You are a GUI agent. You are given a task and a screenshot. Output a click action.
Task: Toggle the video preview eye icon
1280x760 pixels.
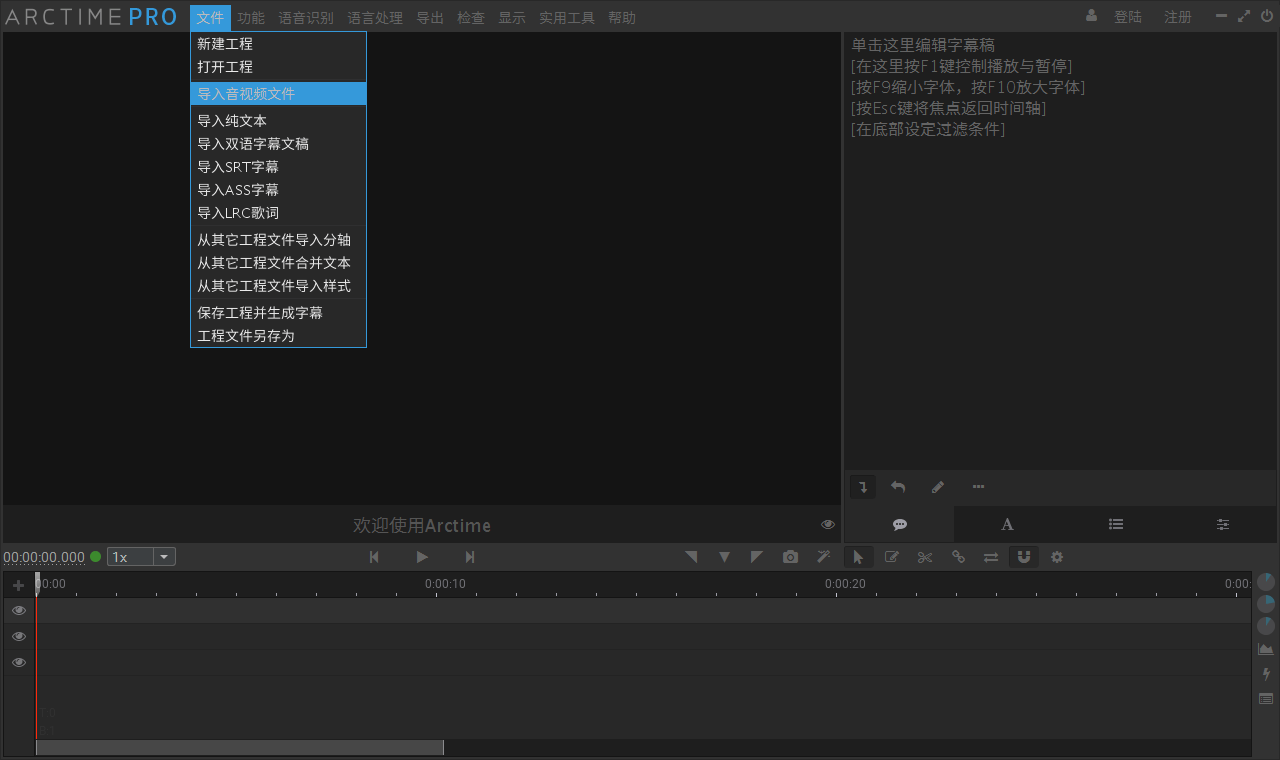(828, 524)
